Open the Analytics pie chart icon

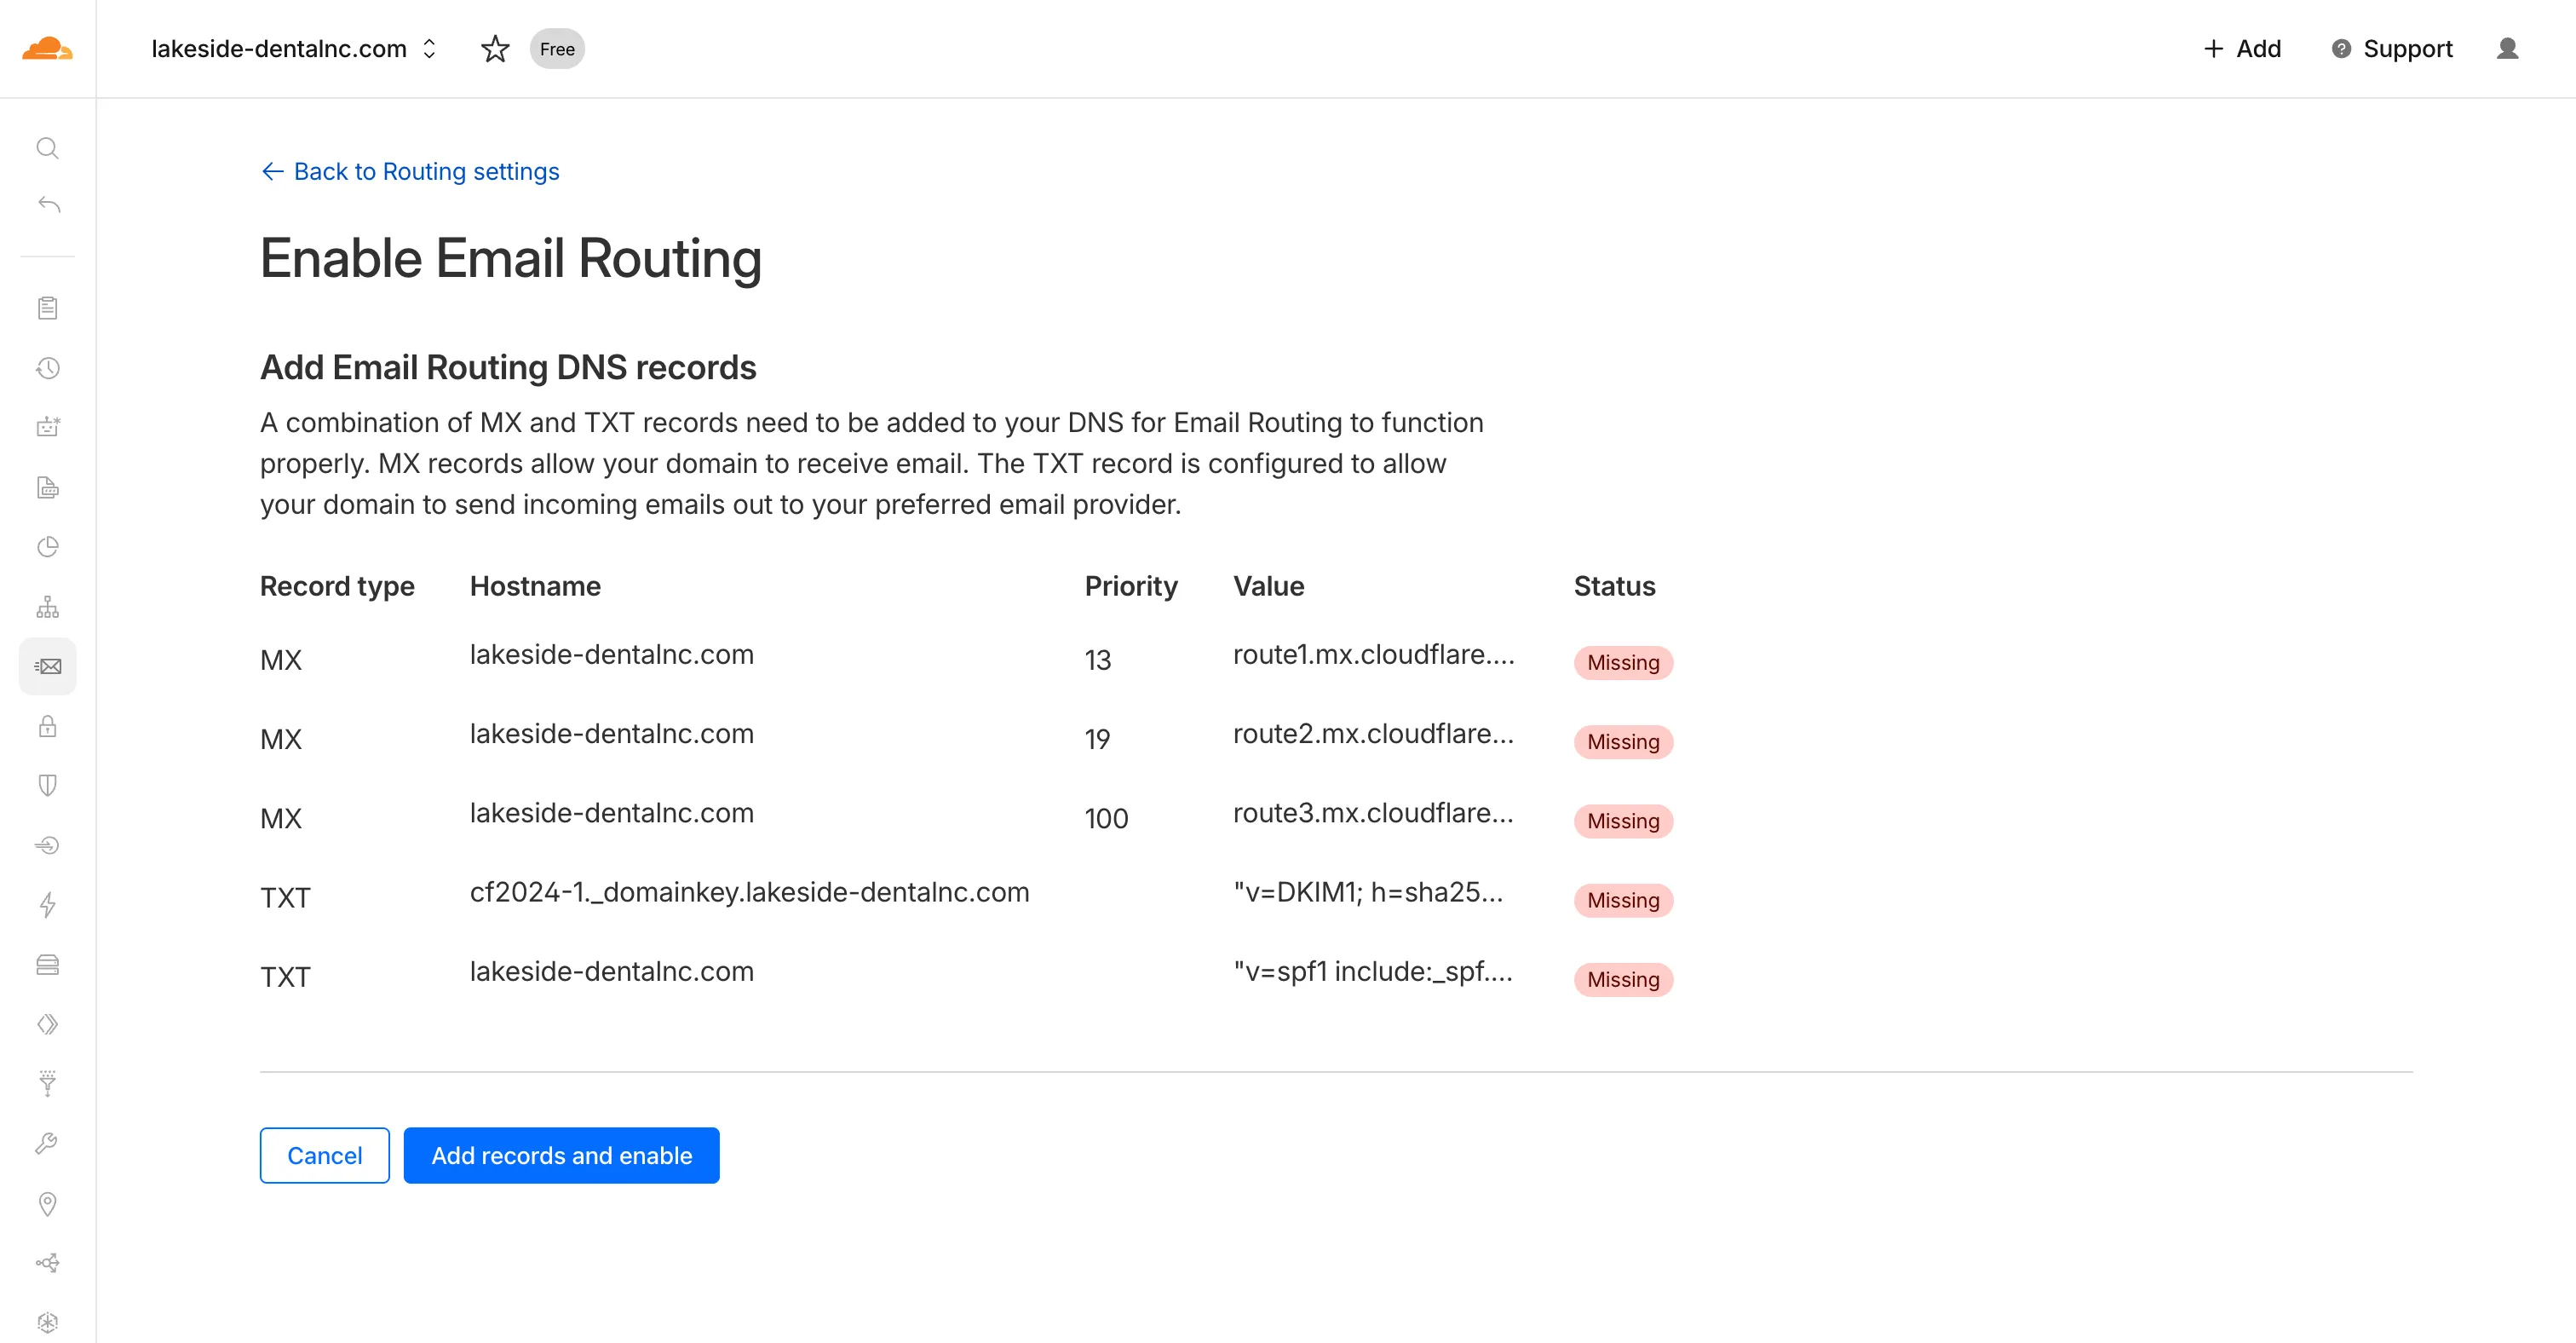click(47, 547)
